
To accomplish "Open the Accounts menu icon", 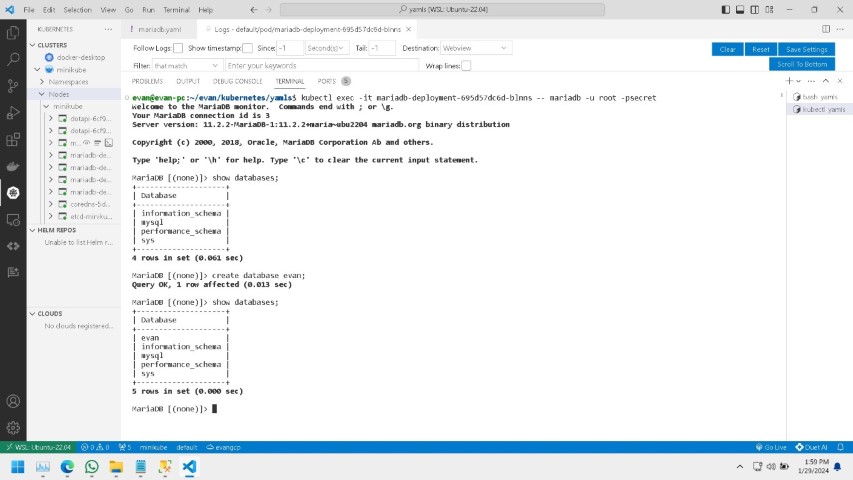I will click(x=13, y=402).
